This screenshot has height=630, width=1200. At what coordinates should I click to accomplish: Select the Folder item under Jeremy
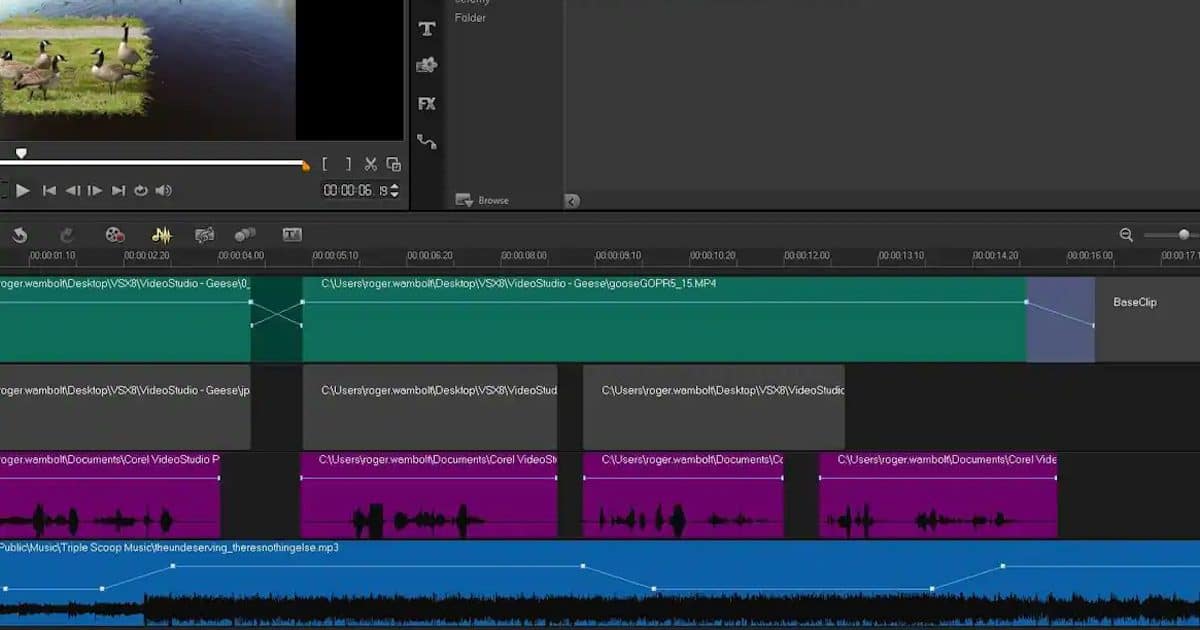(x=470, y=17)
